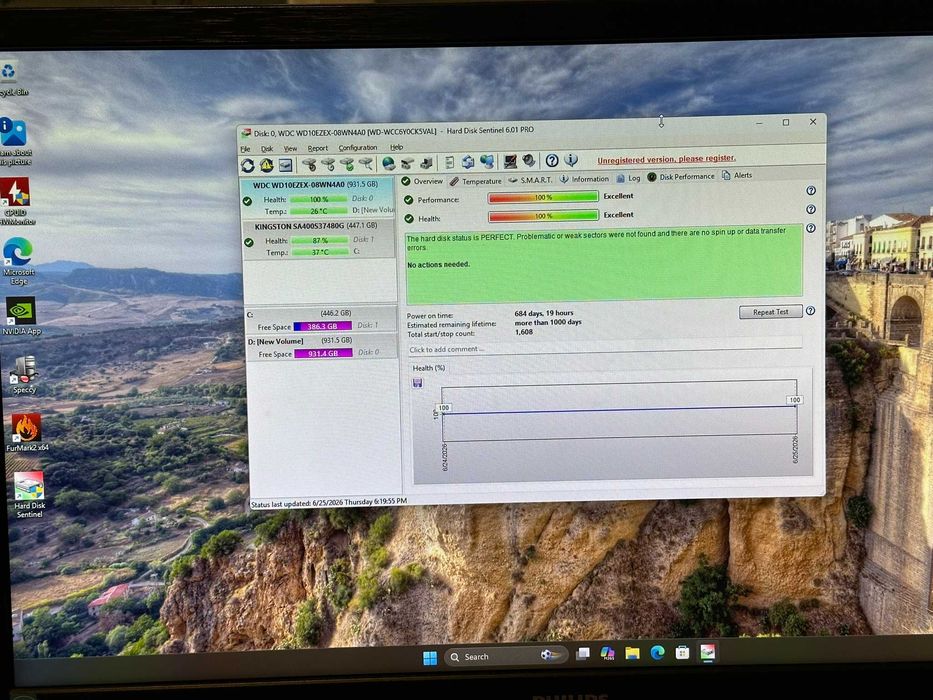Click the blue info toolbar icon
Viewport: 933px width, 700px height.
click(x=571, y=160)
